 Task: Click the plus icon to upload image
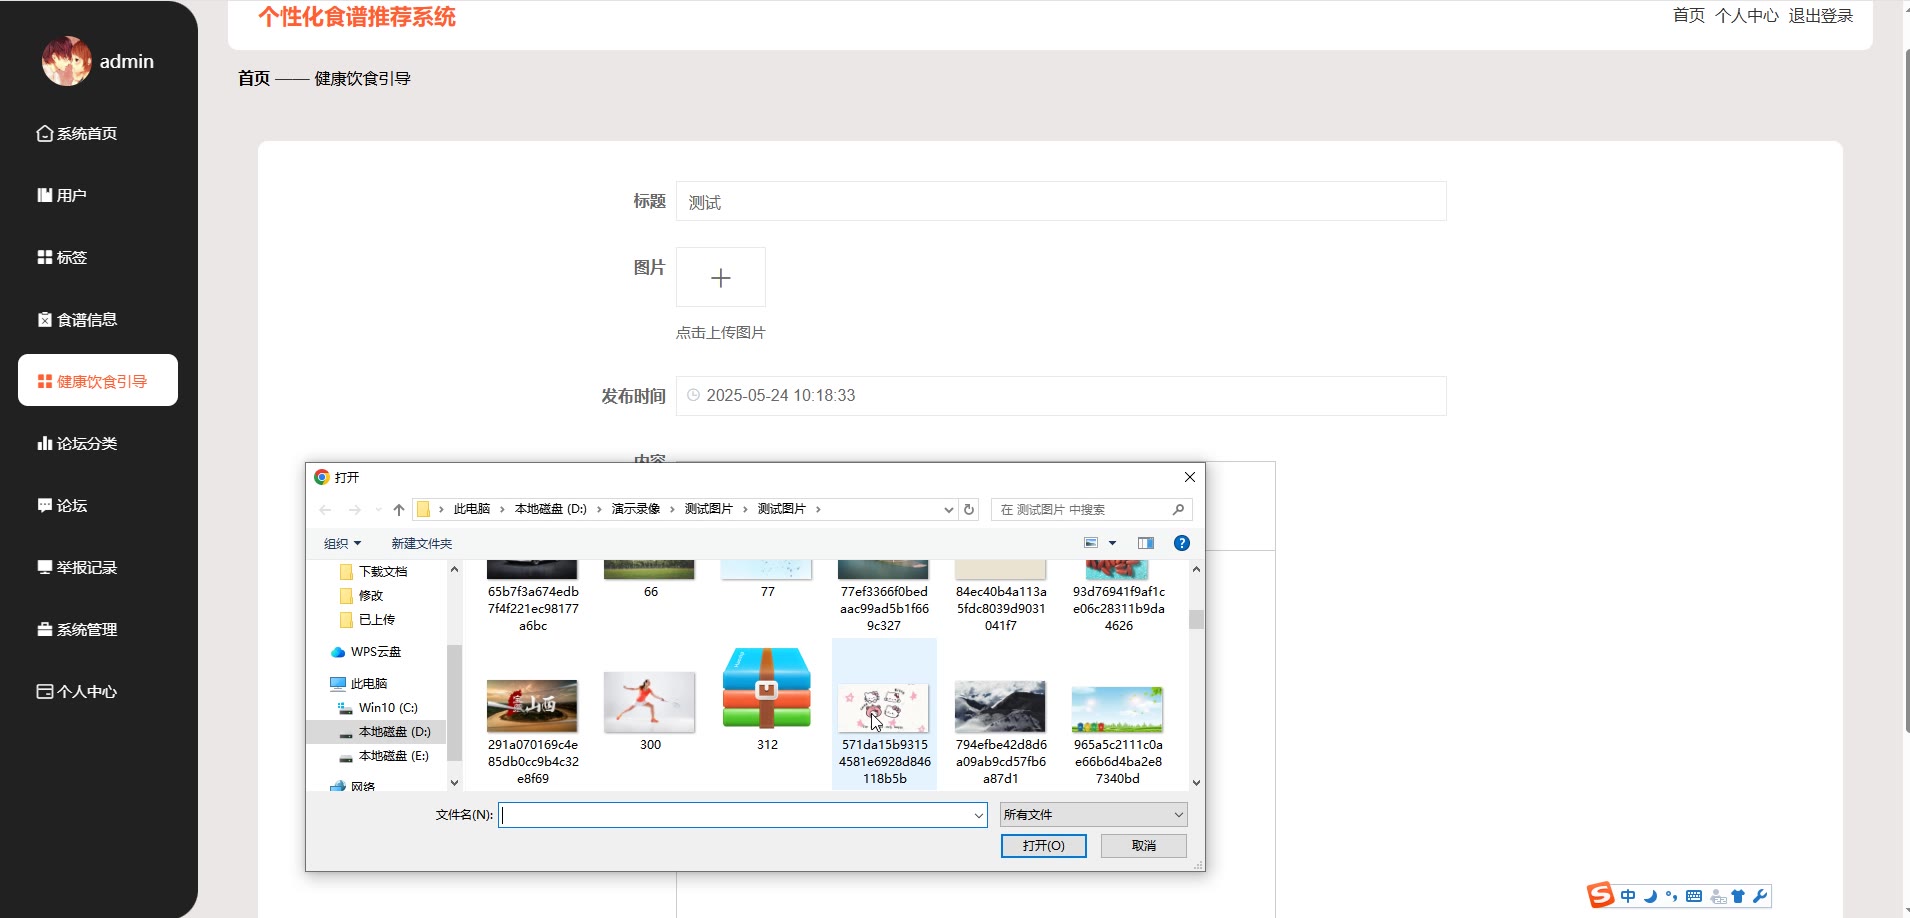pos(720,278)
